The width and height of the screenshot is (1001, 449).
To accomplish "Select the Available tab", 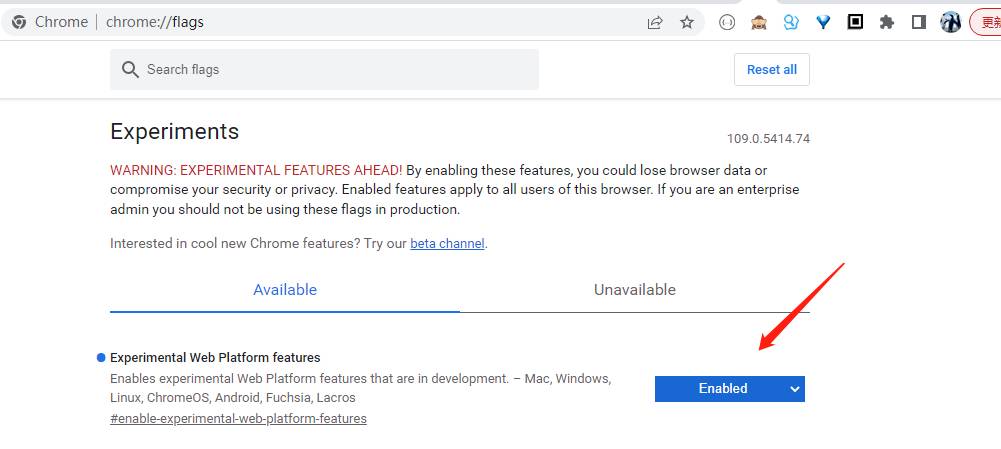I will pos(285,290).
